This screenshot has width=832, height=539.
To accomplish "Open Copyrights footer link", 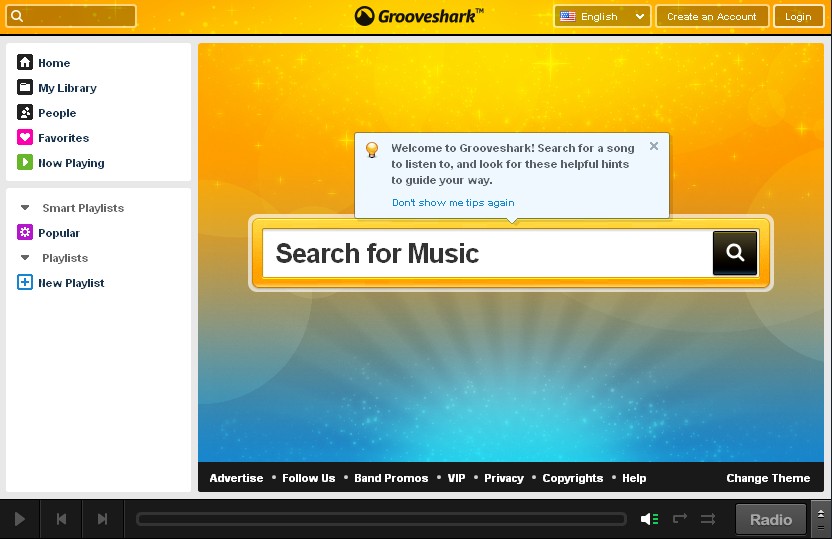I will (x=573, y=478).
